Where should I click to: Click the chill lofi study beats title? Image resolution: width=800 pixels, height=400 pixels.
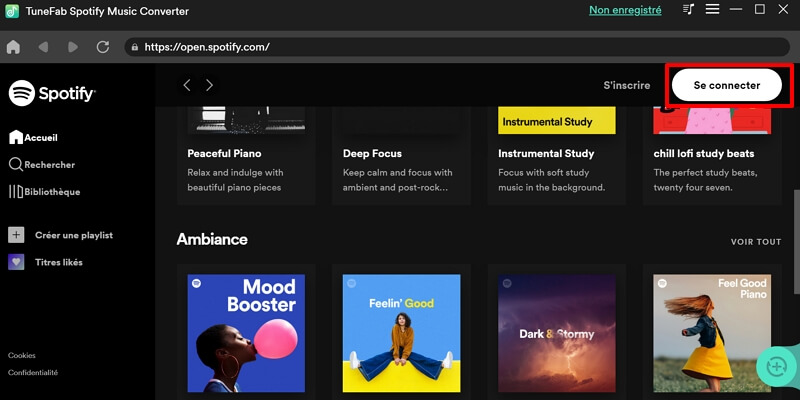(704, 153)
